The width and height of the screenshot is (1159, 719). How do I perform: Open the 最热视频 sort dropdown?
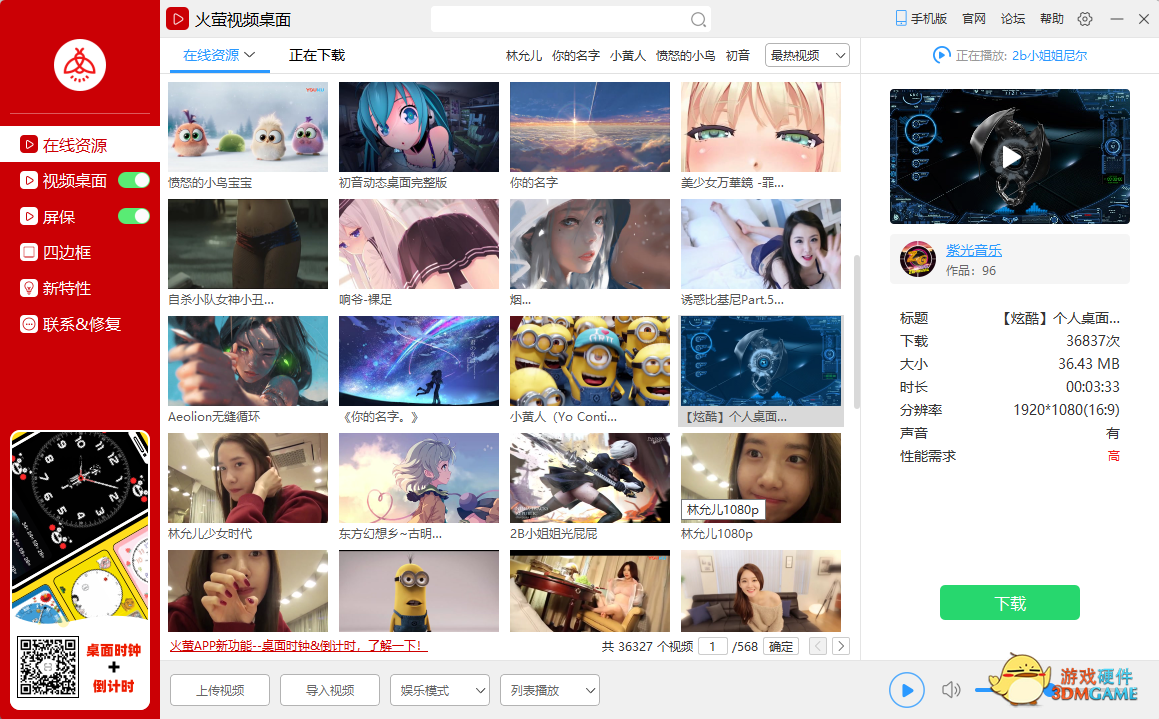[807, 55]
